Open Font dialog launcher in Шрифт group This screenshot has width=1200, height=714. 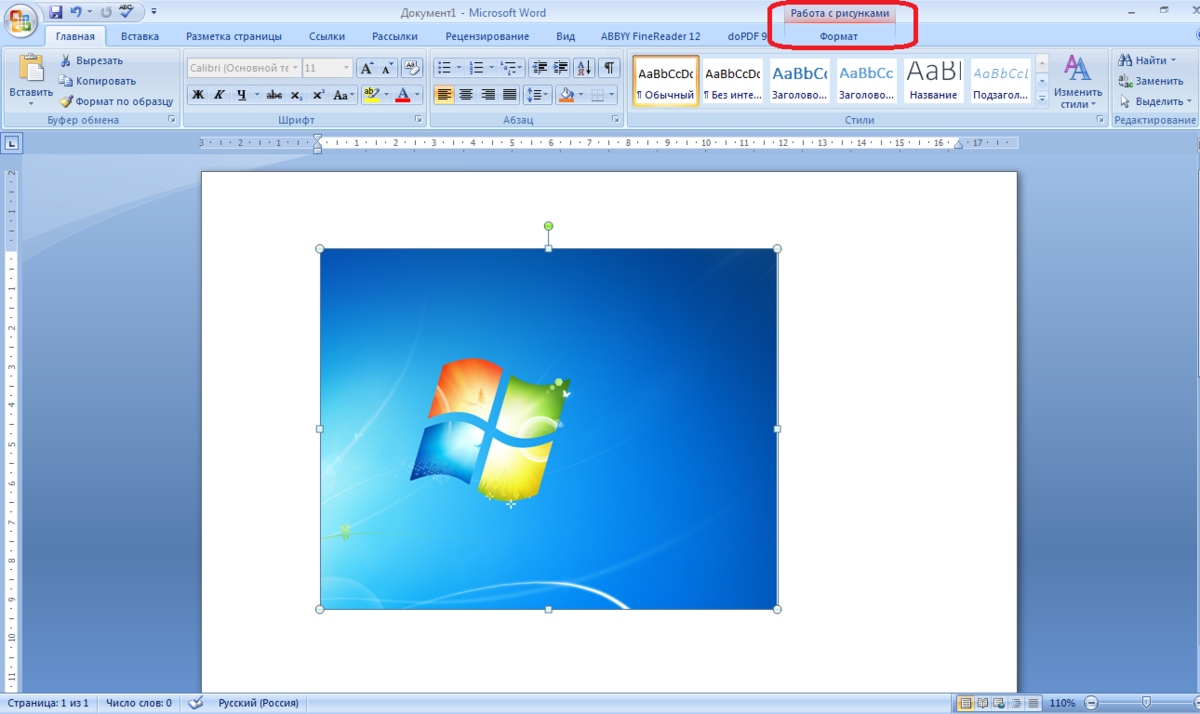[418, 119]
